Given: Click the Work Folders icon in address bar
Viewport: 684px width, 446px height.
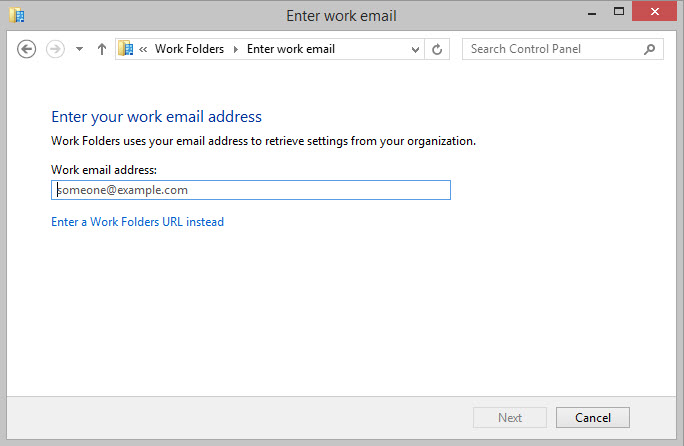Looking at the screenshot, I should click(x=126, y=49).
